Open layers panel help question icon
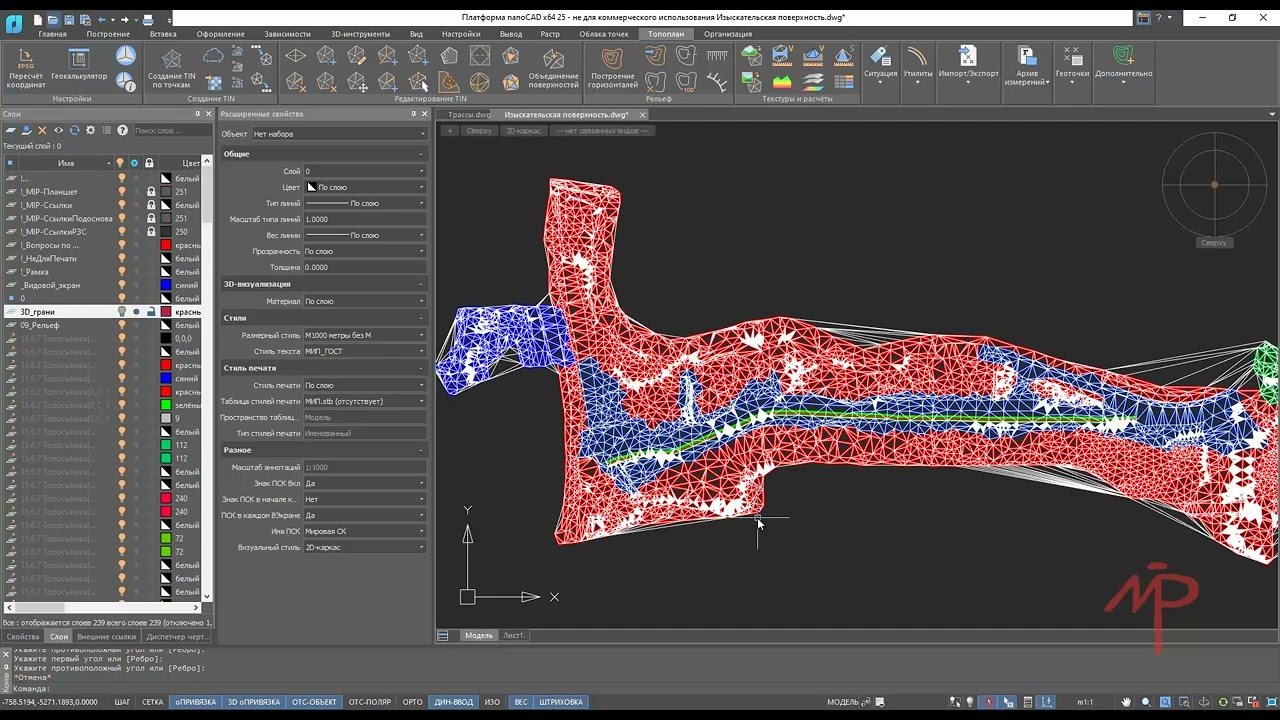Image resolution: width=1280 pixels, height=720 pixels. [x=123, y=130]
